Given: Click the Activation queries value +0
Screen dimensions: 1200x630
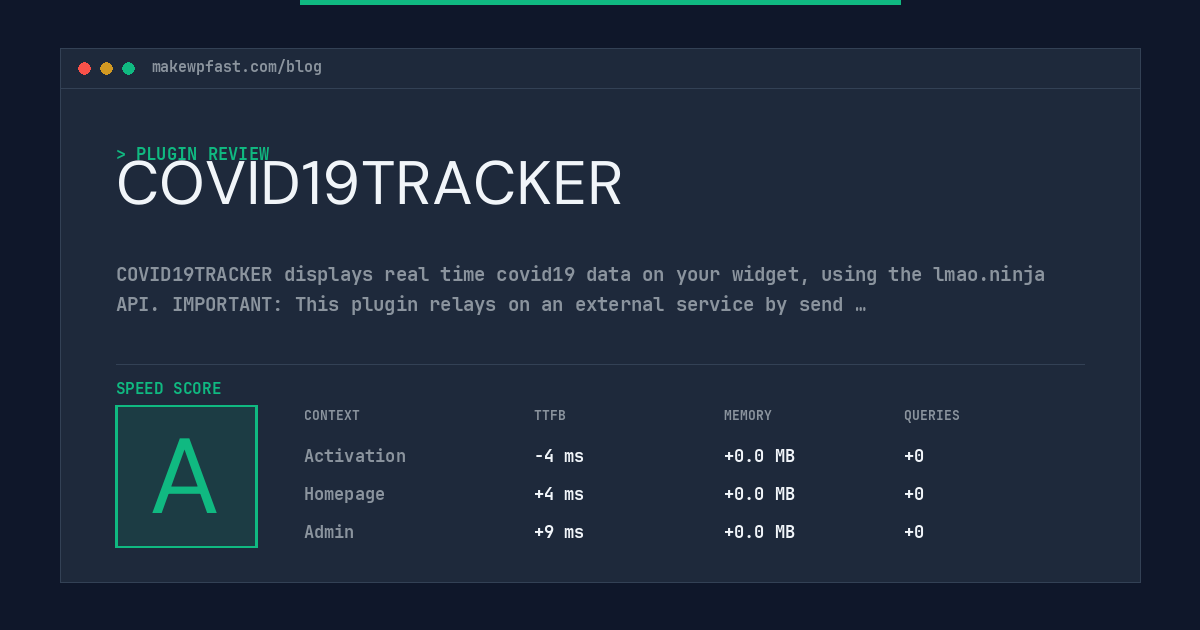Looking at the screenshot, I should [x=914, y=456].
